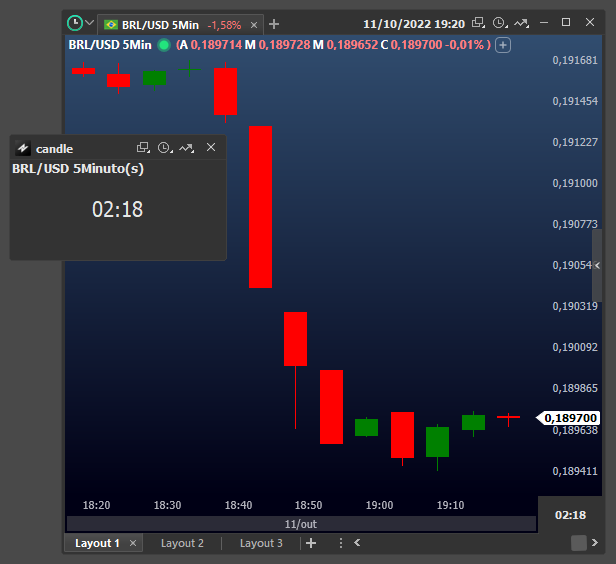Switch to Layout 3 tab
Viewport: 616px width, 564px height.
261,543
